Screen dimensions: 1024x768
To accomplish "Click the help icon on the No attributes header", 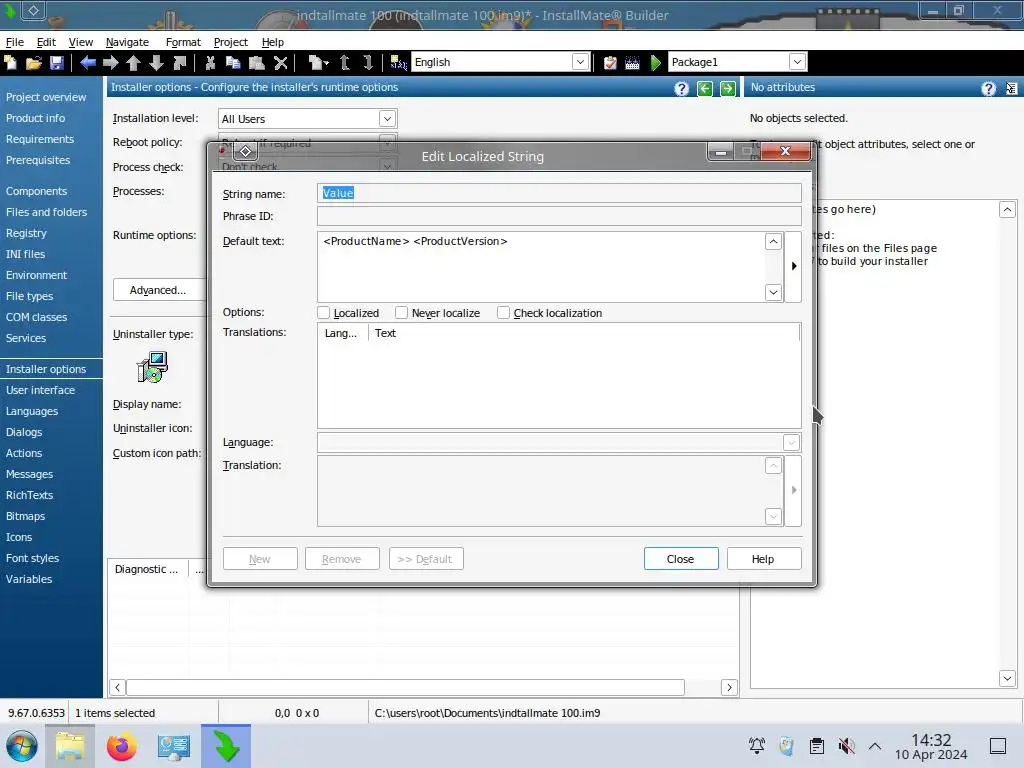I will click(x=988, y=88).
